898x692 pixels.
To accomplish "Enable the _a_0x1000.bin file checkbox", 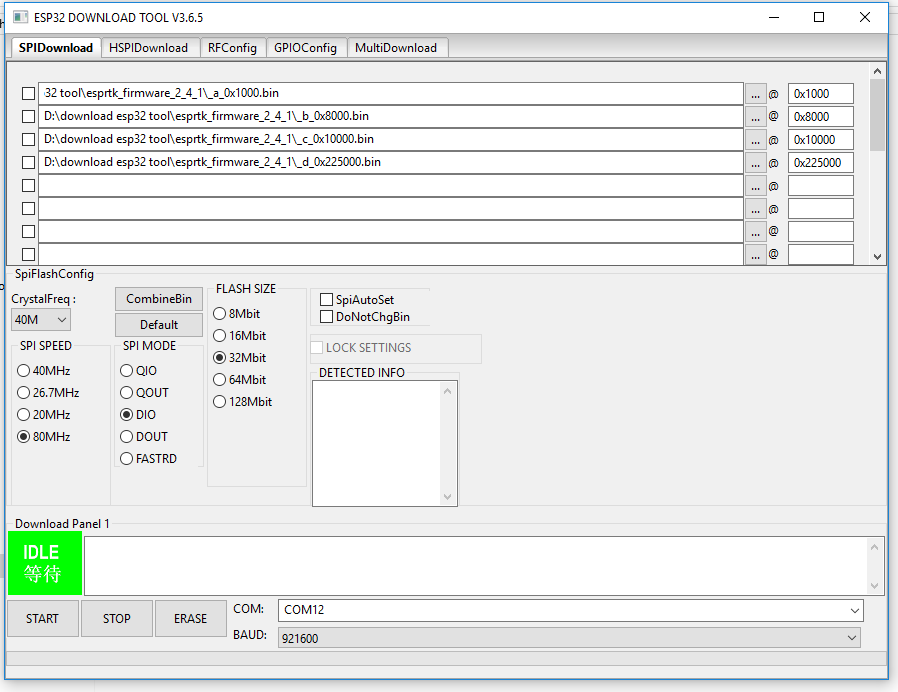I will click(28, 93).
